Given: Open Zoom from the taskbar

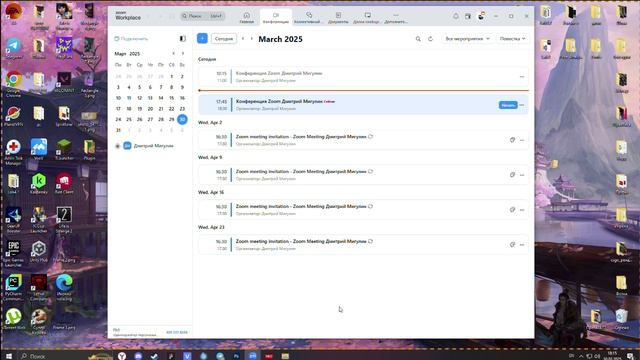Looking at the screenshot, I should click(x=253, y=356).
